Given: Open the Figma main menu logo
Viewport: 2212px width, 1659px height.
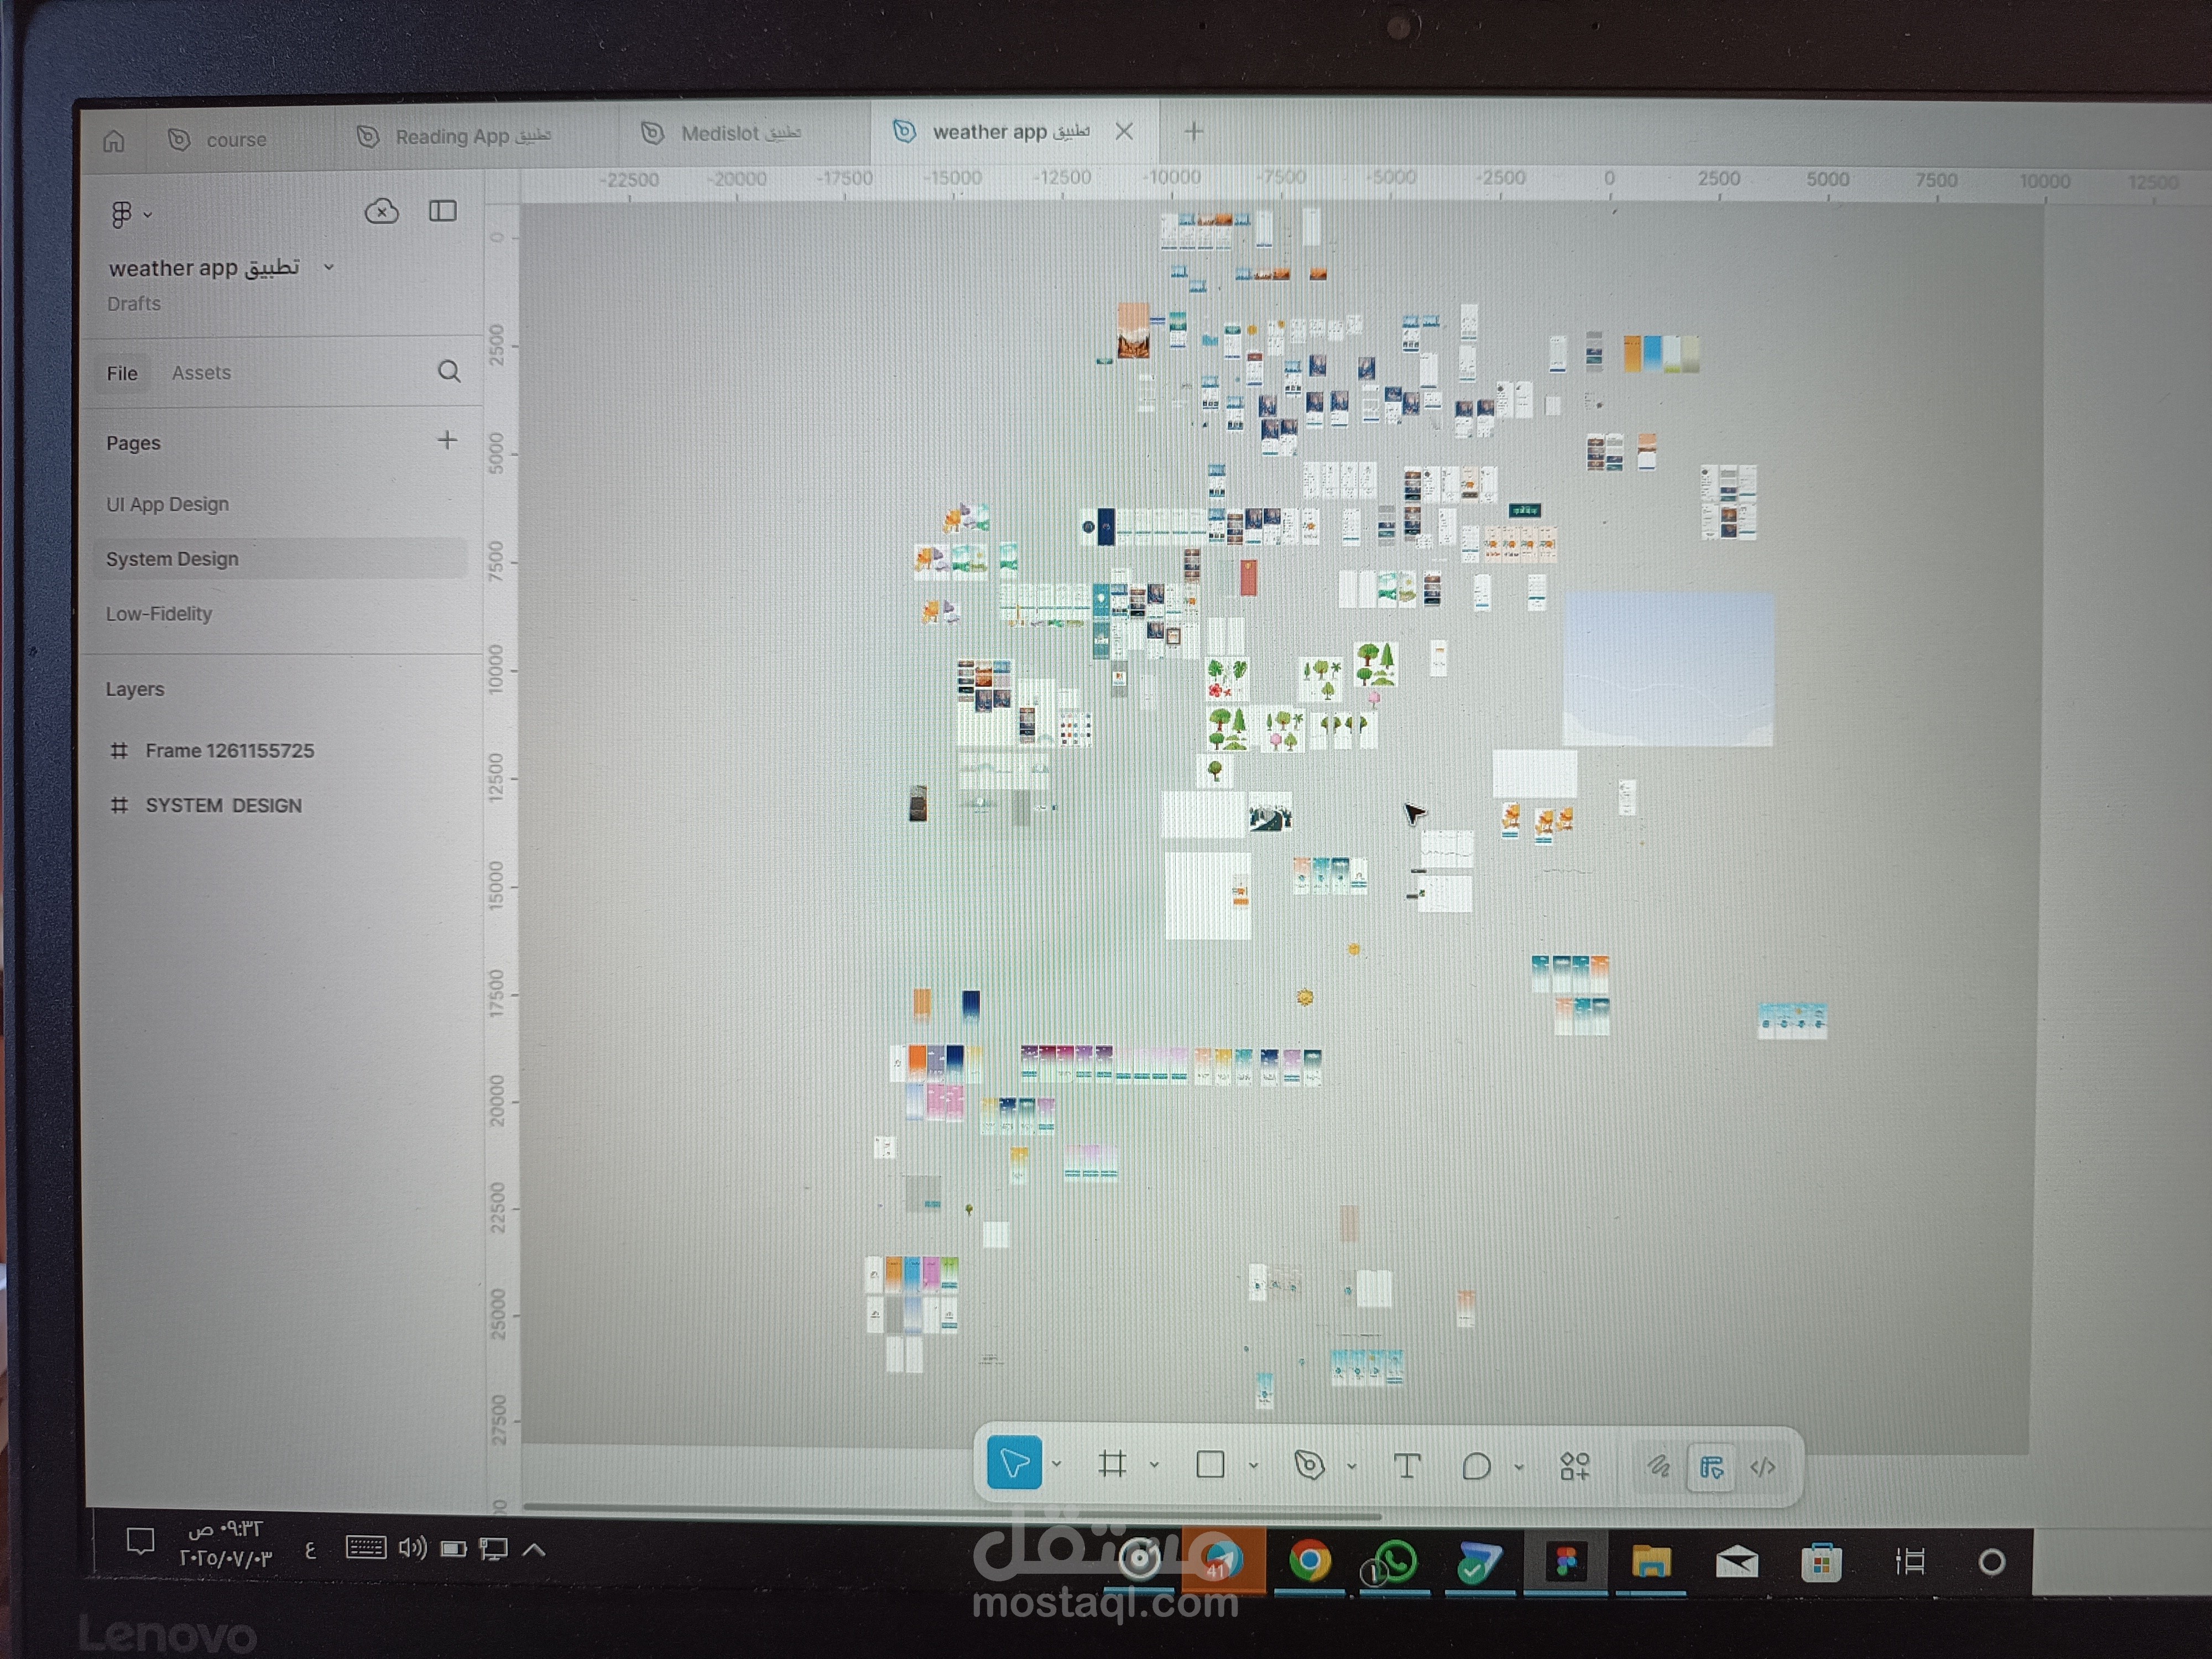Looking at the screenshot, I should coord(121,214).
